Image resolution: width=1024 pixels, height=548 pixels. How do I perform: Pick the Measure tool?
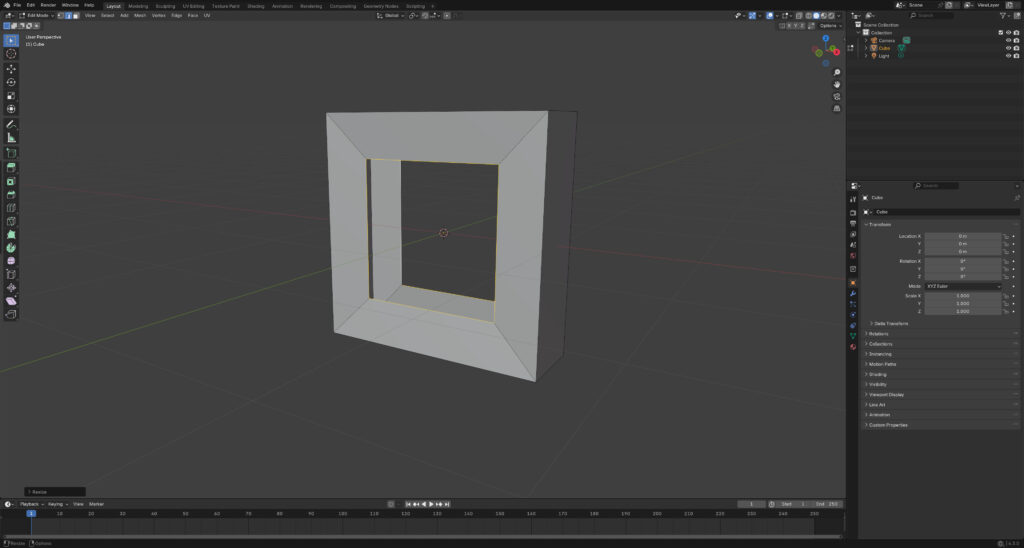click(11, 137)
